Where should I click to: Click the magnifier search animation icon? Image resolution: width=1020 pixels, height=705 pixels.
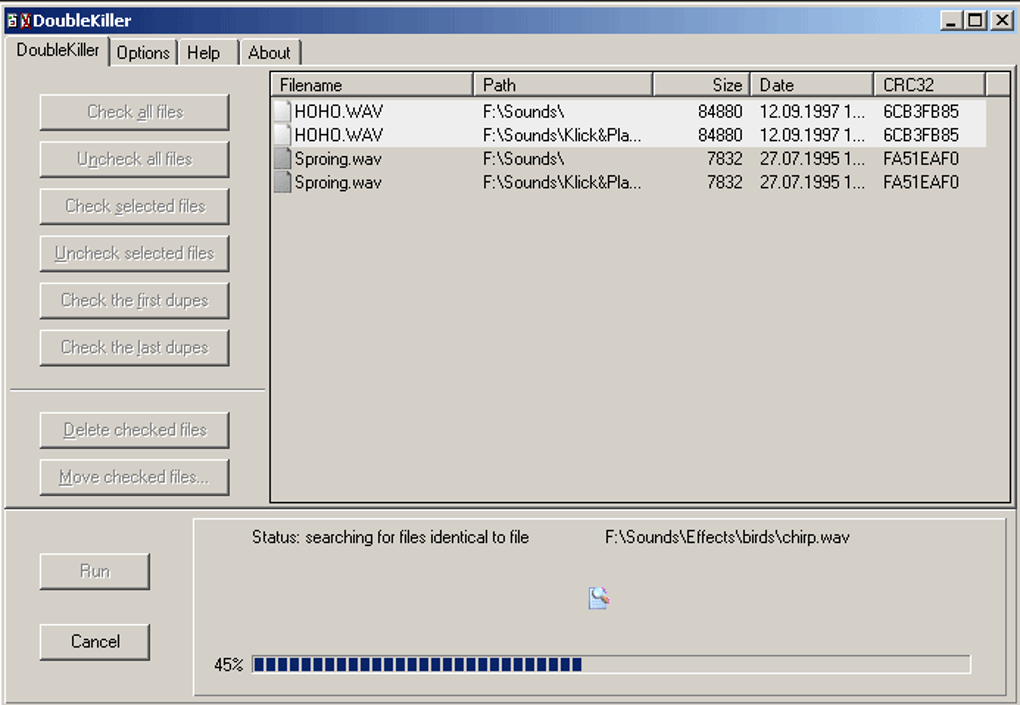tap(598, 598)
